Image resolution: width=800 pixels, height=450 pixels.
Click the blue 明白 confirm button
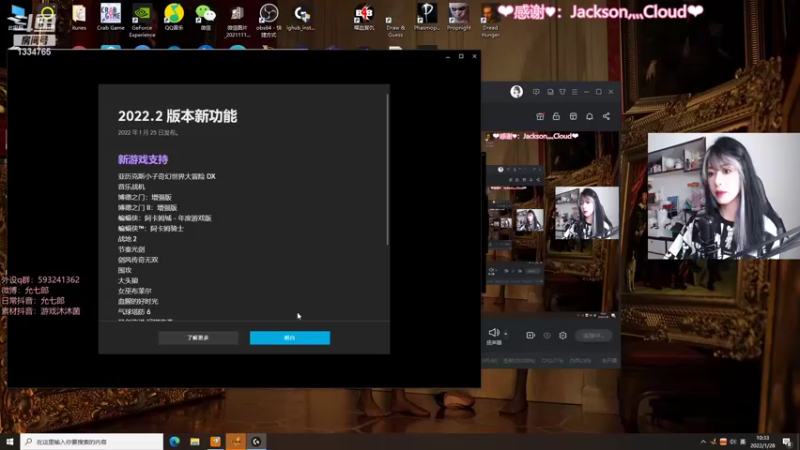pyautogui.click(x=290, y=338)
